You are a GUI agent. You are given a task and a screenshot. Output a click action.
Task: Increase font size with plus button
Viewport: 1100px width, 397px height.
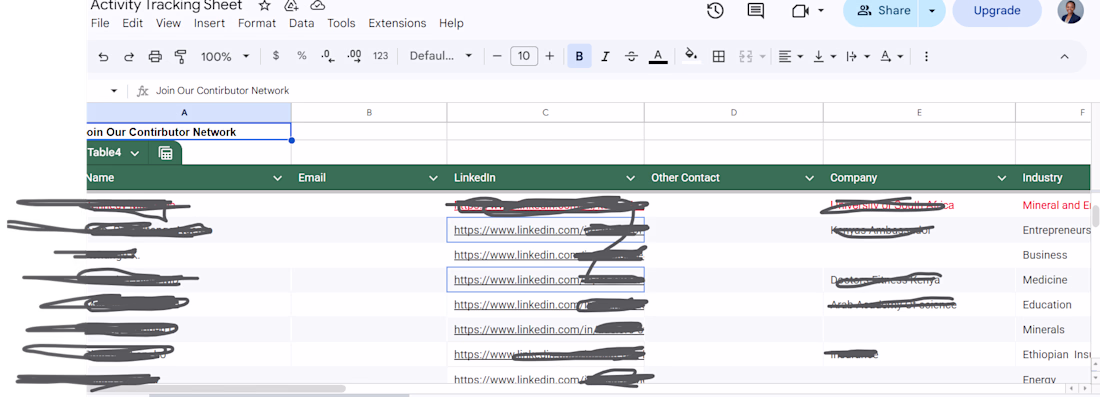(550, 56)
